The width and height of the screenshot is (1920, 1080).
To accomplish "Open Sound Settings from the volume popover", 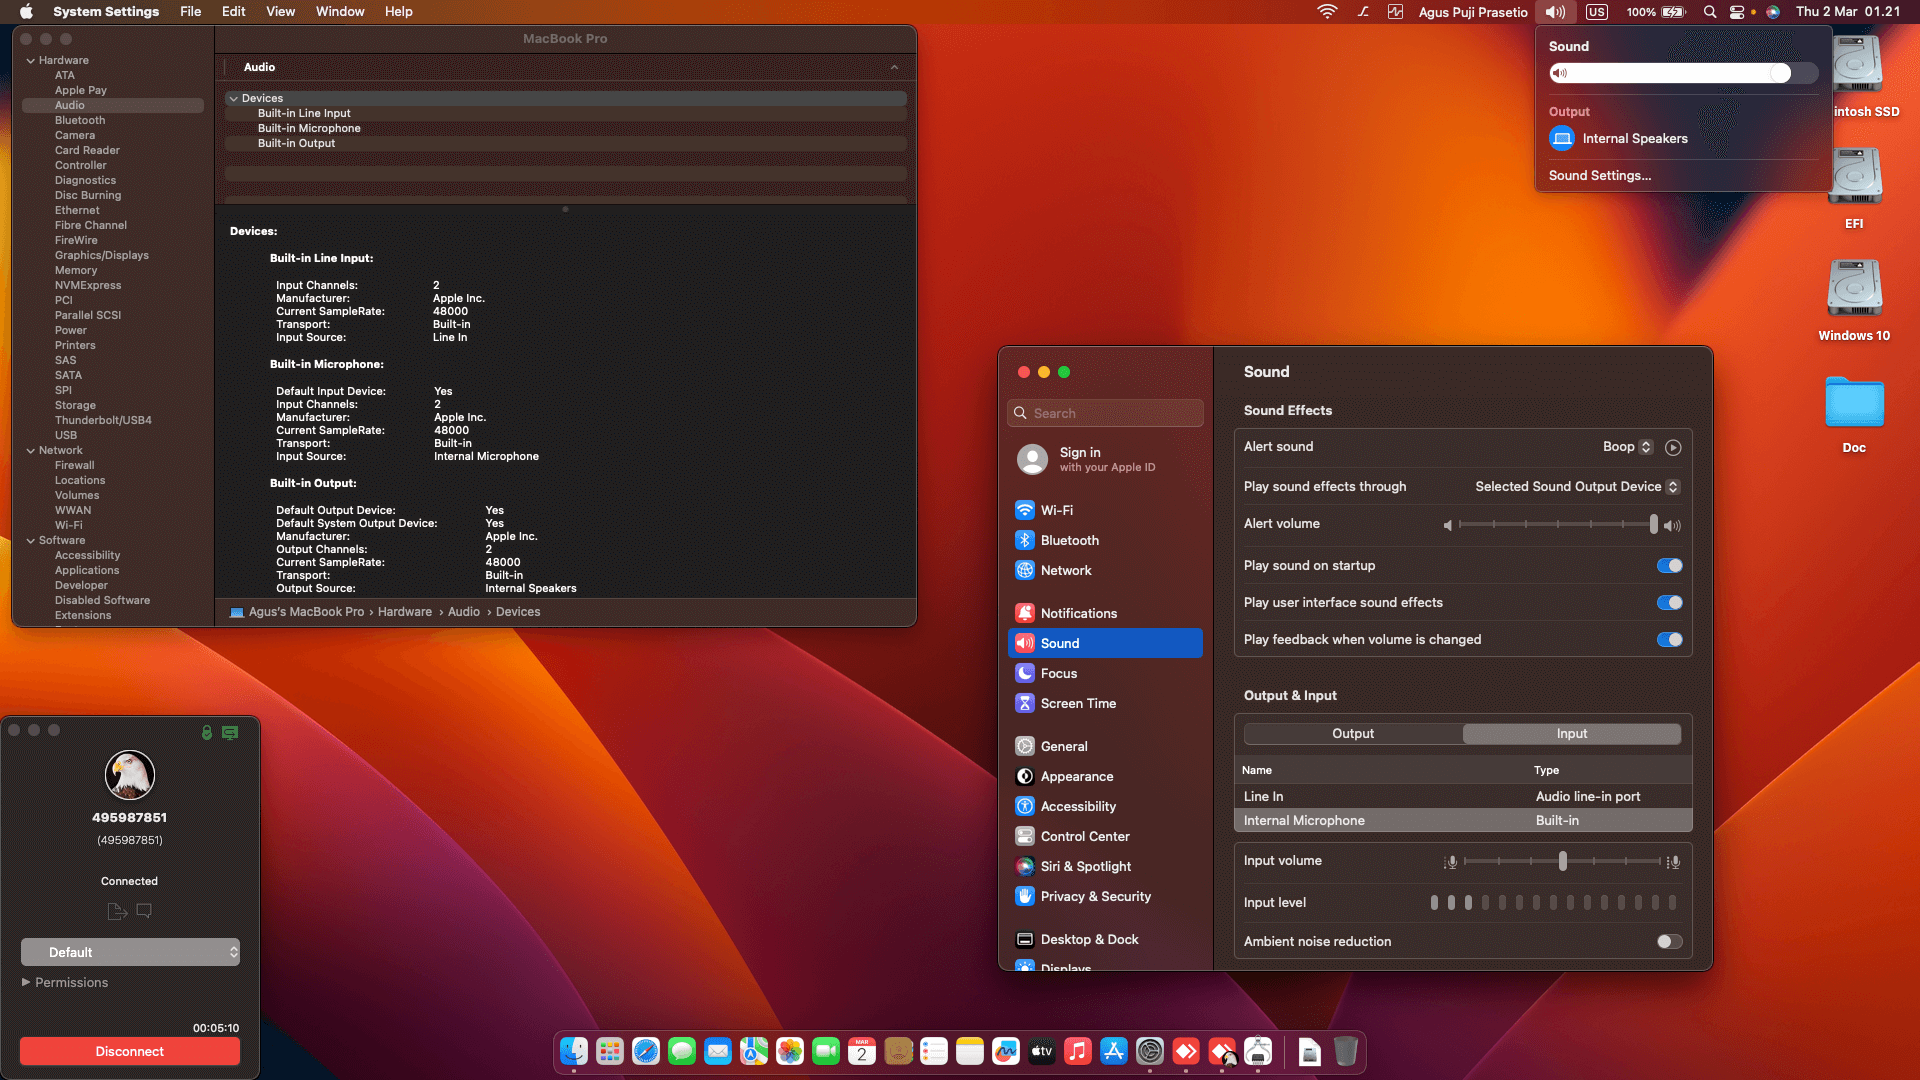I will point(1599,175).
